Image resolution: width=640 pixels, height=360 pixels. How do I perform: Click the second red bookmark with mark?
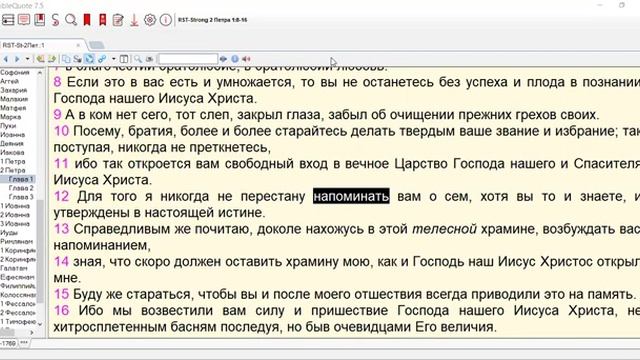click(102, 20)
